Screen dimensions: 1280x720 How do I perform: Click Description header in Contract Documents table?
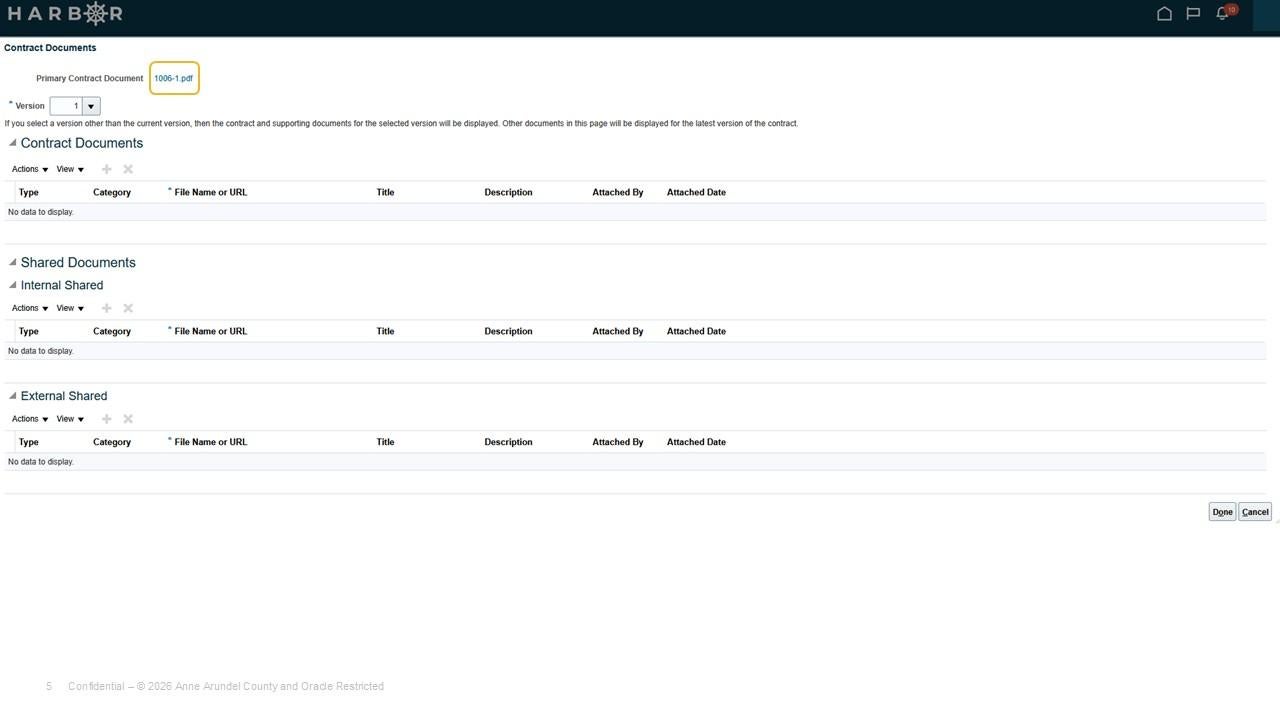(508, 192)
